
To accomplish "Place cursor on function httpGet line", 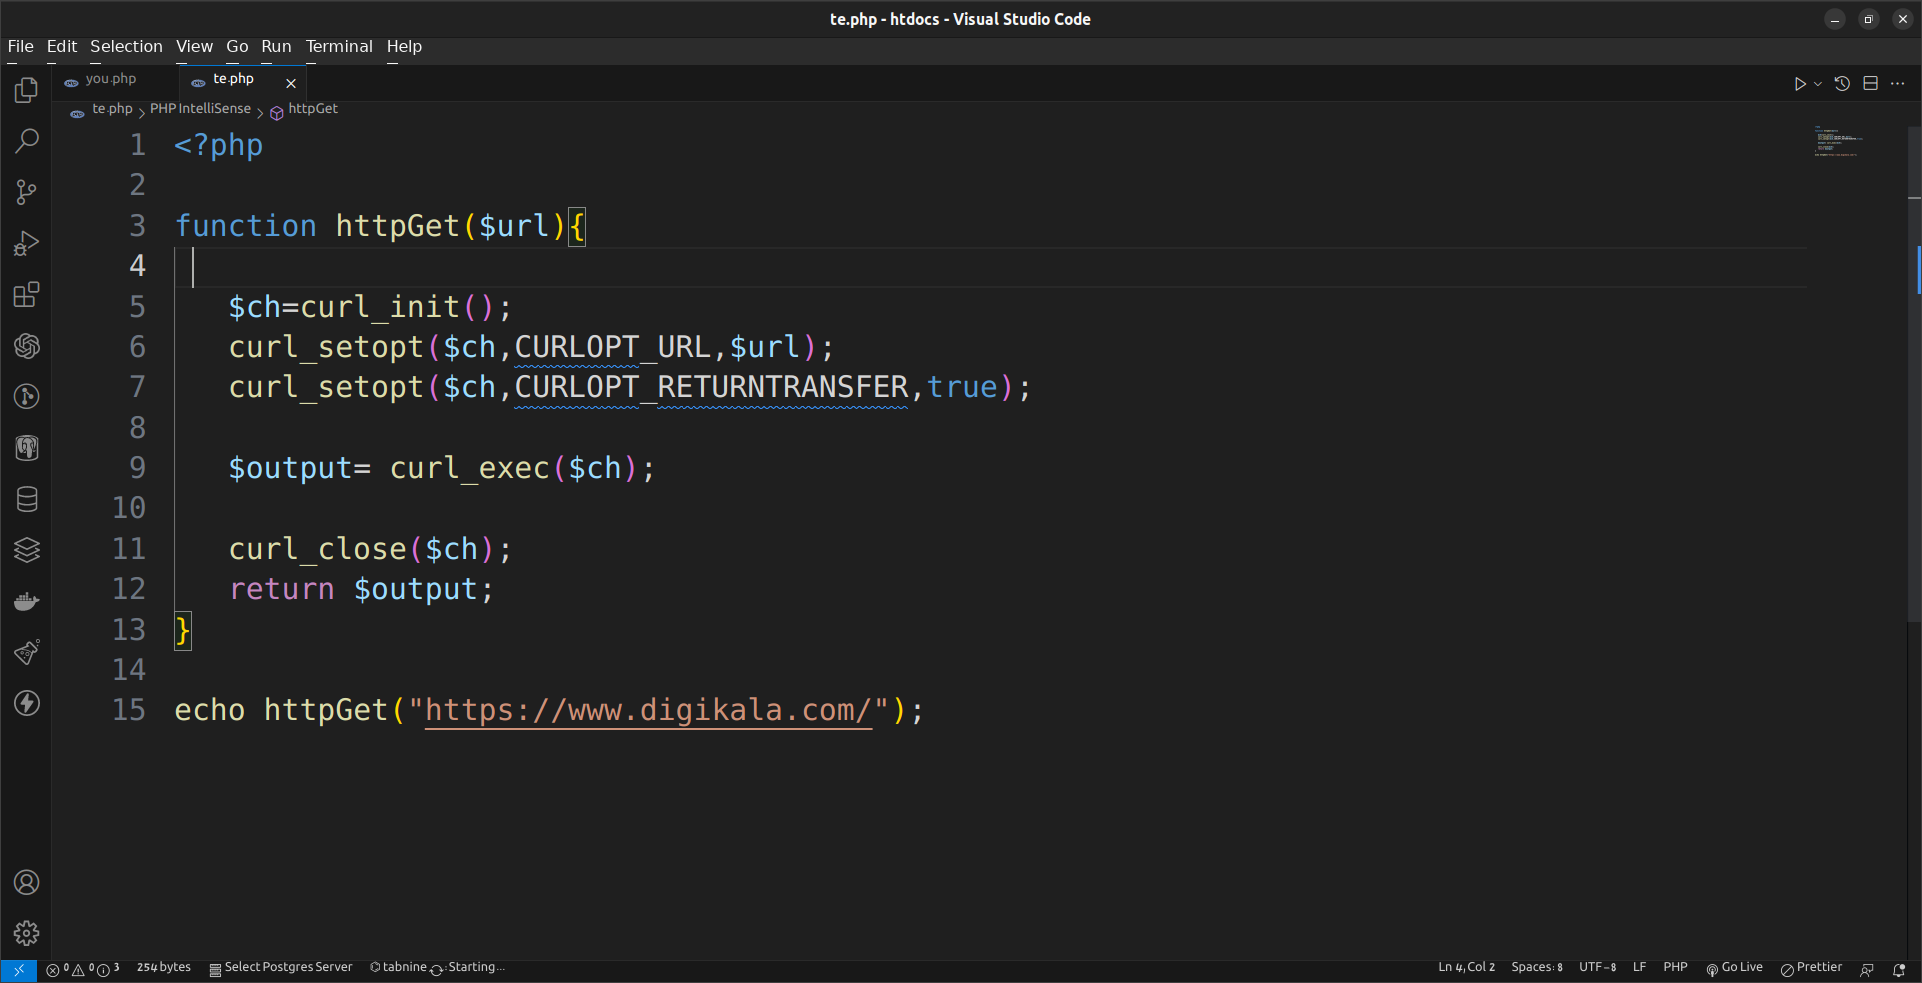I will [x=380, y=226].
